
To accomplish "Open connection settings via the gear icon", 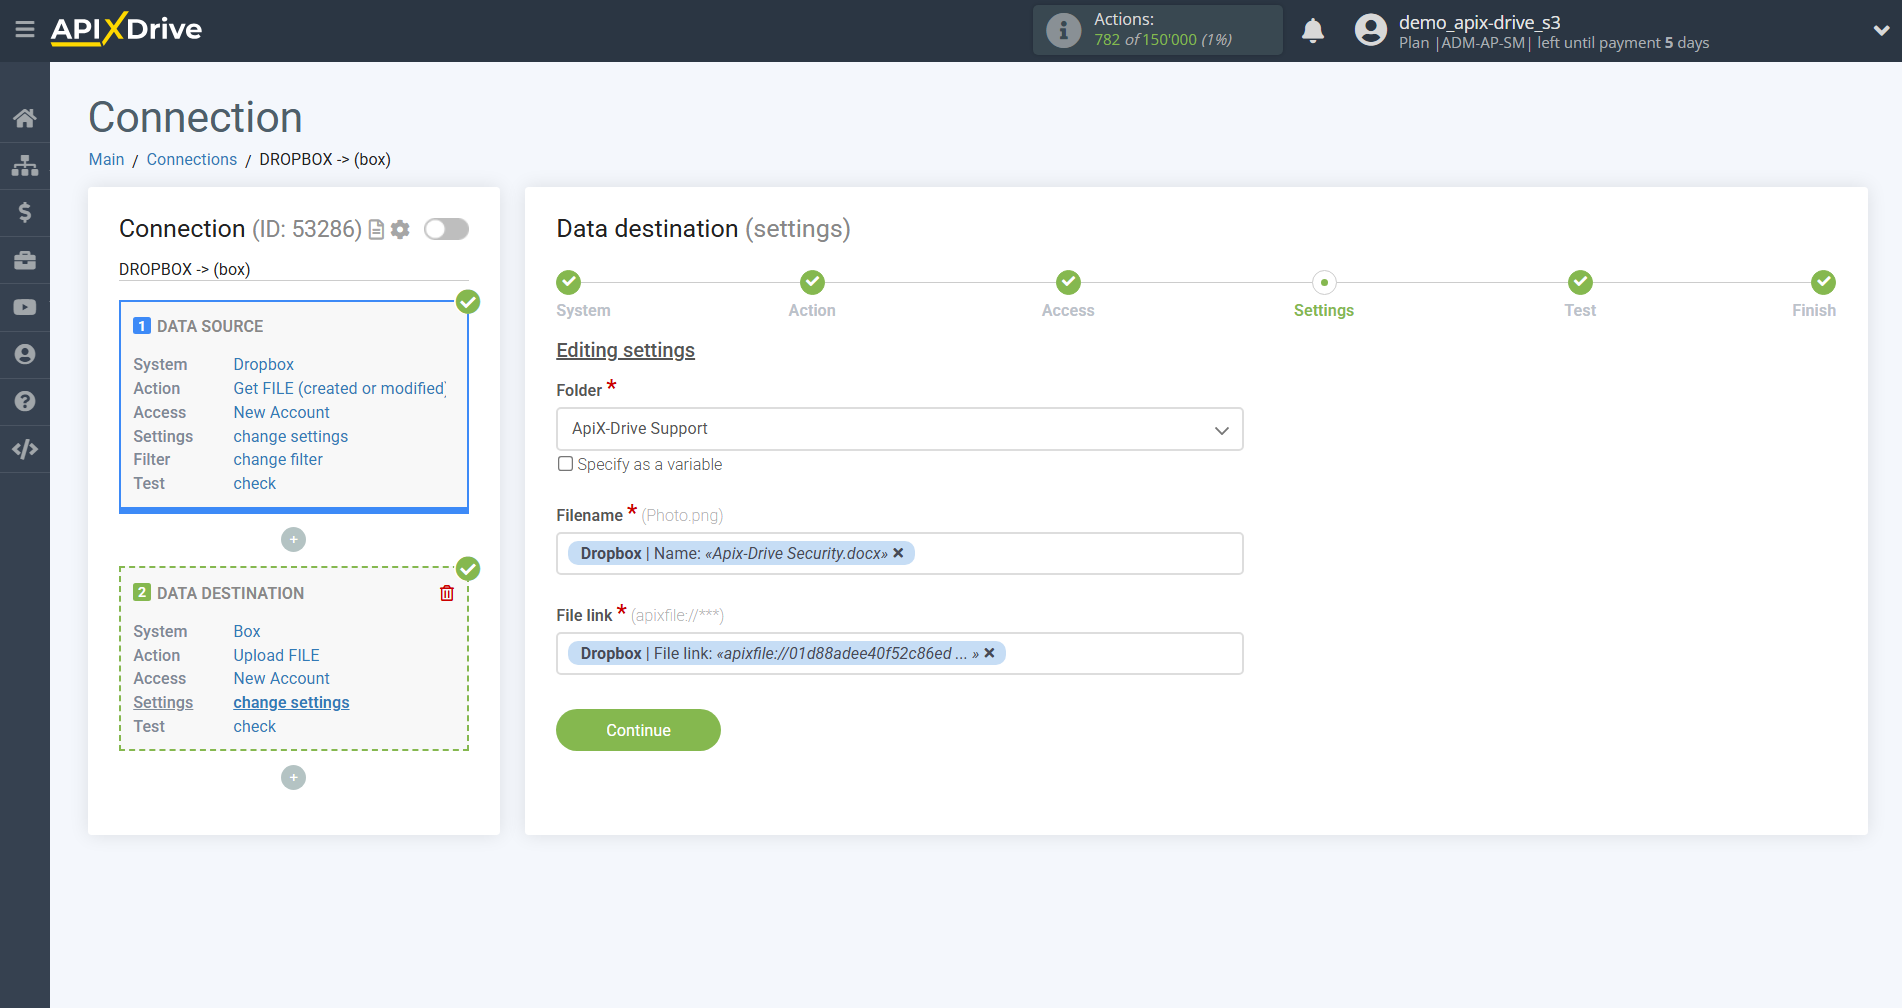I will pyautogui.click(x=401, y=230).
